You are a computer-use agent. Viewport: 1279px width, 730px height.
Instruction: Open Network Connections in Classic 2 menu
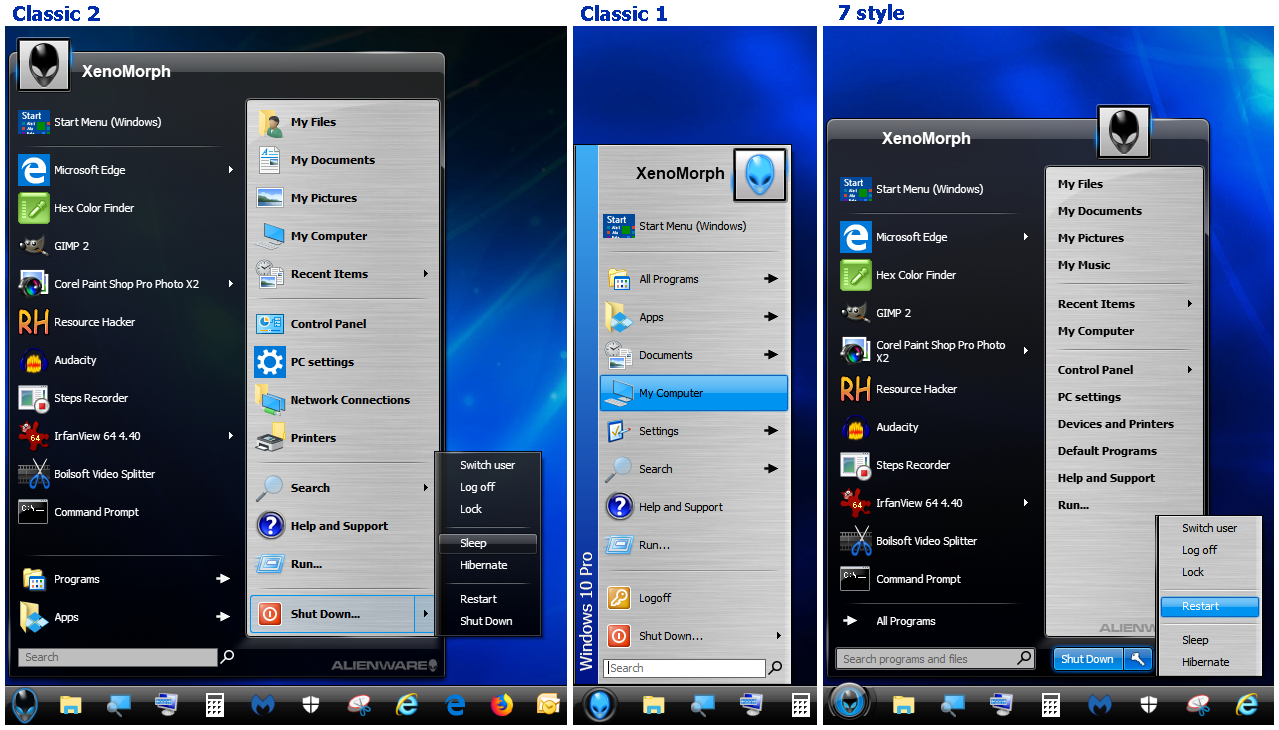349,400
